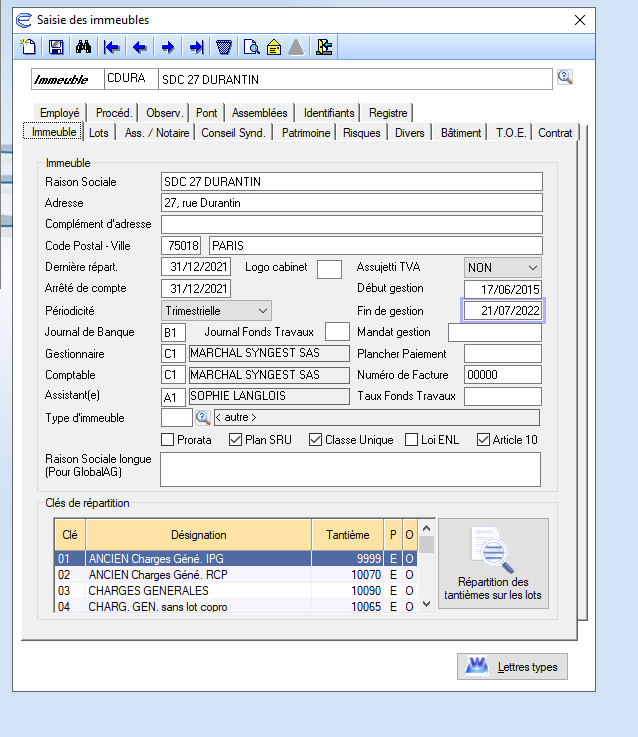The image size is (638, 737).
Task: Click the yellow building toolbar icon
Action: [274, 47]
